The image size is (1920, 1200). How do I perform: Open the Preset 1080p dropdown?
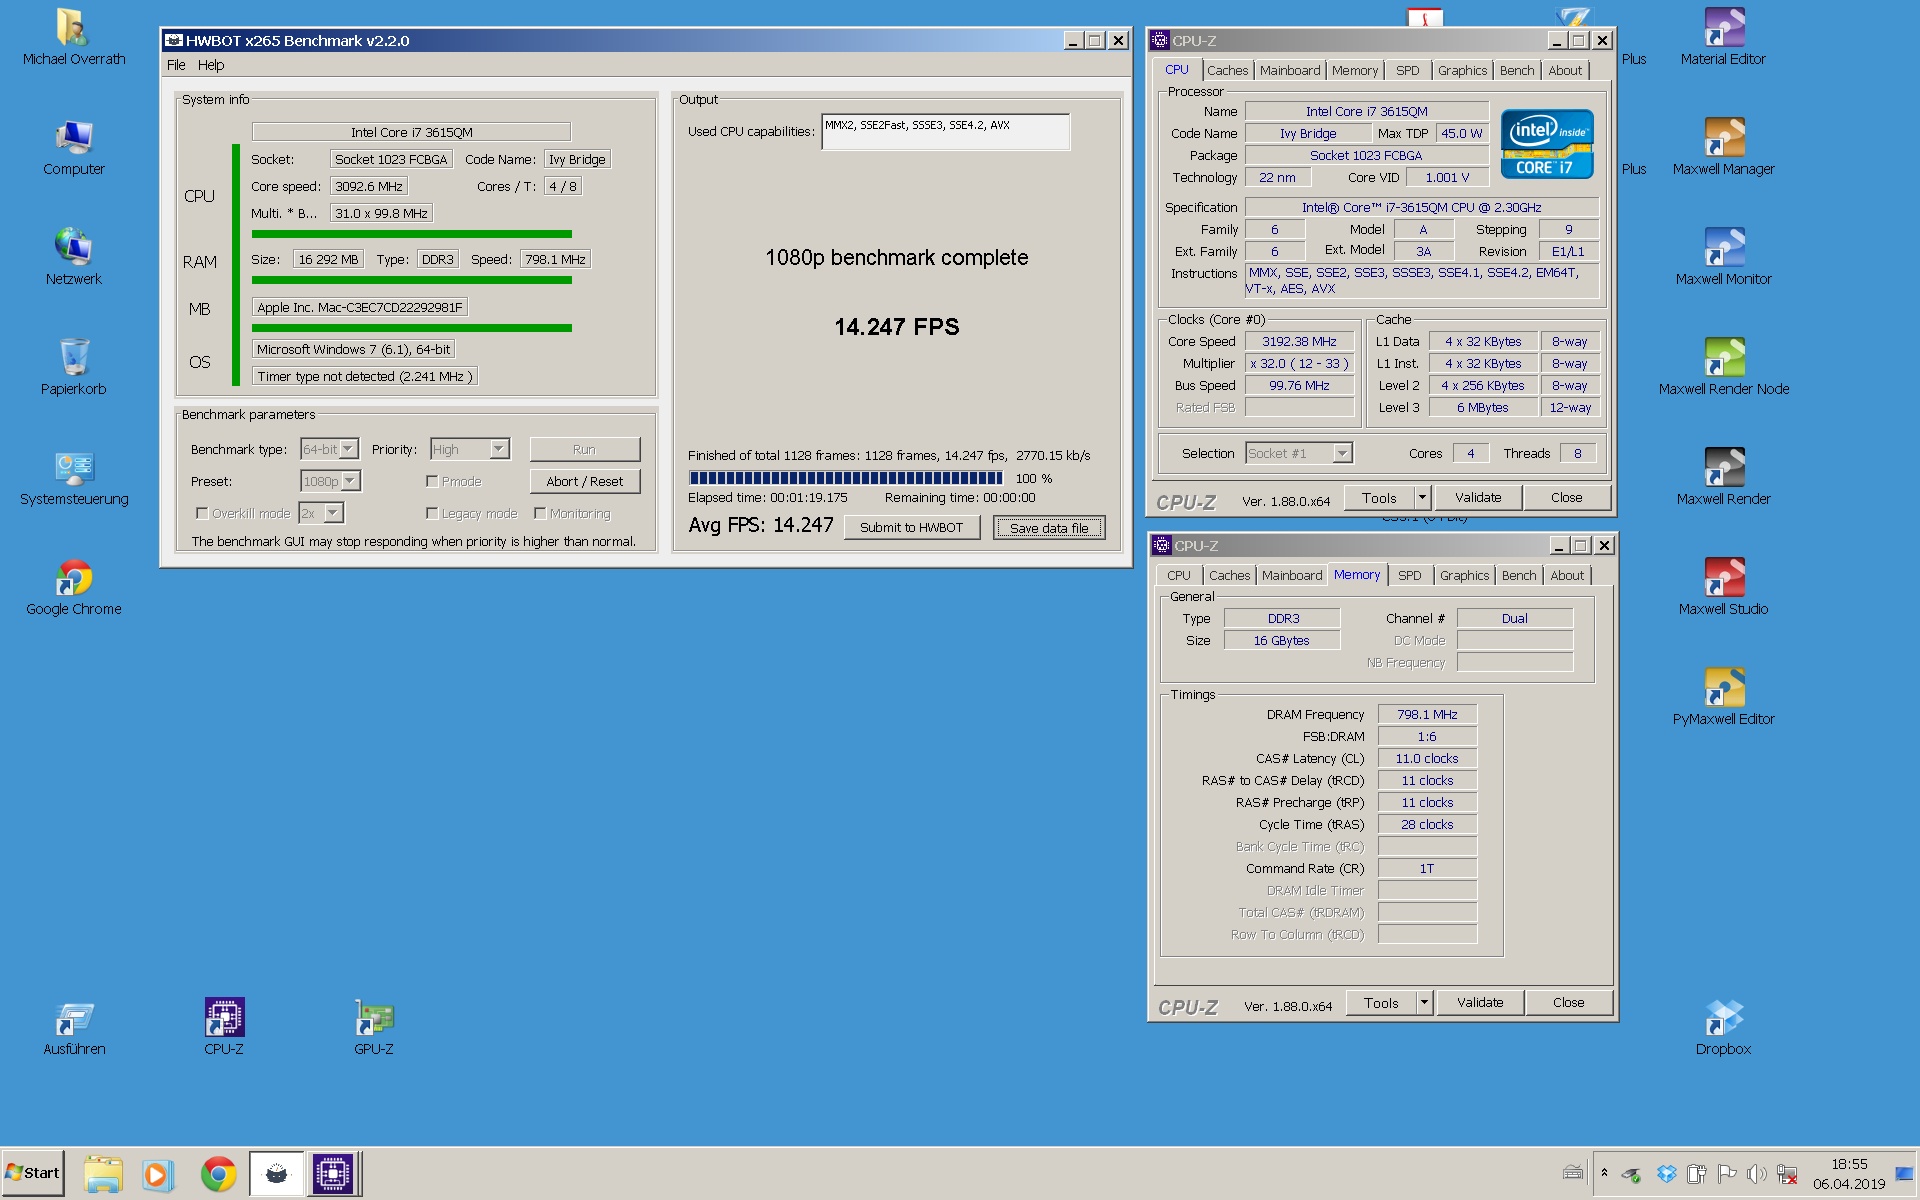tap(331, 481)
